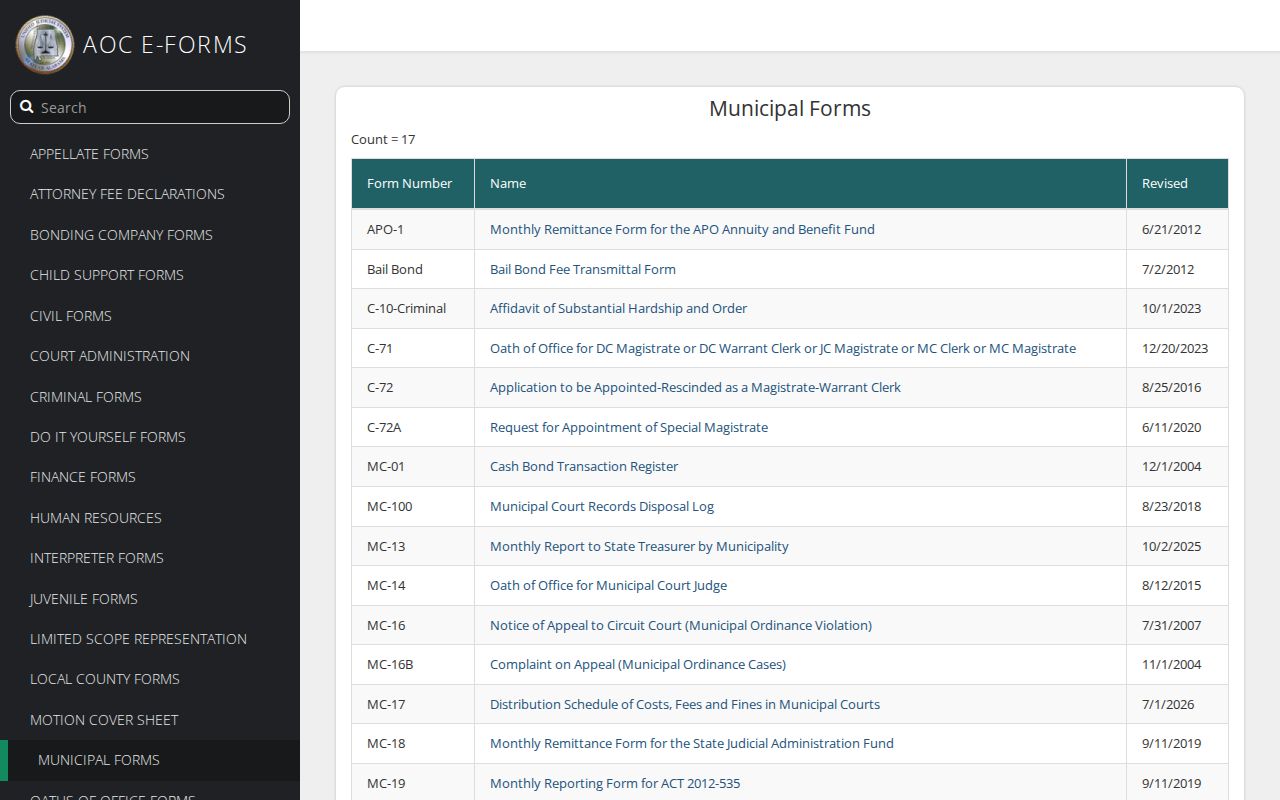Go to Civil Forms
The width and height of the screenshot is (1280, 800).
coord(71,316)
